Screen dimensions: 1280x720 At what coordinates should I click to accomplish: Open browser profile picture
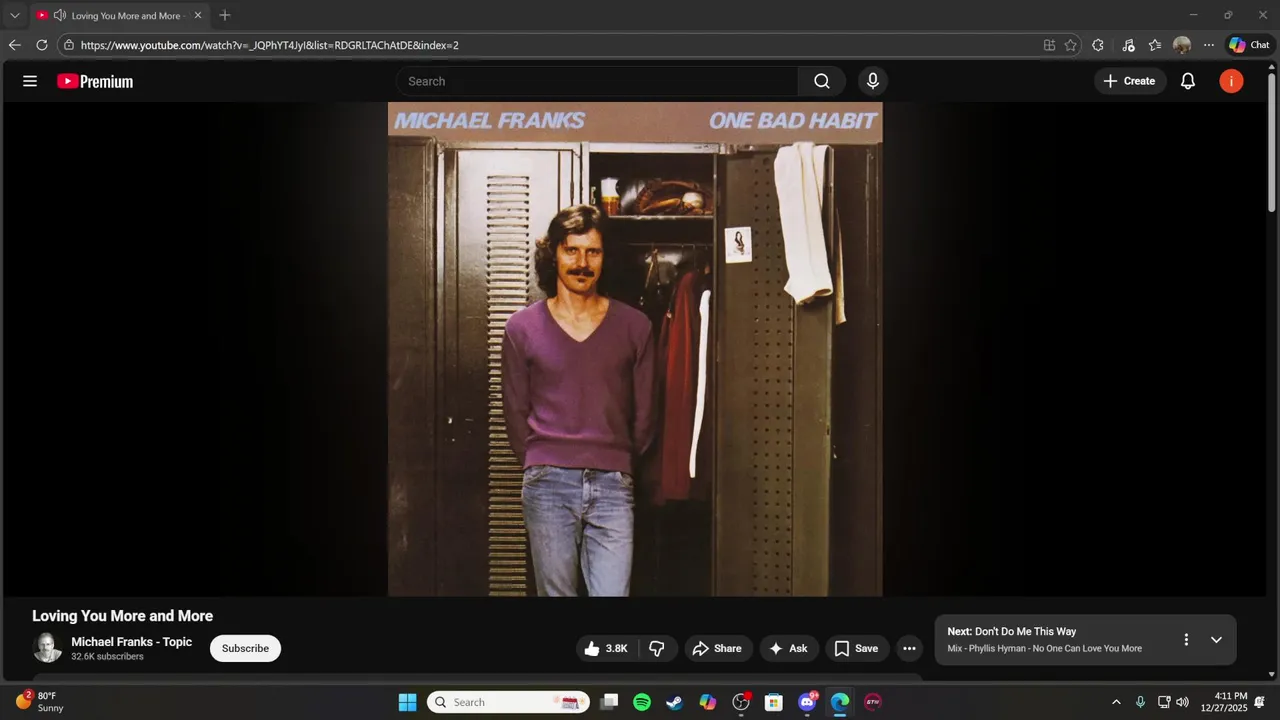point(1182,45)
